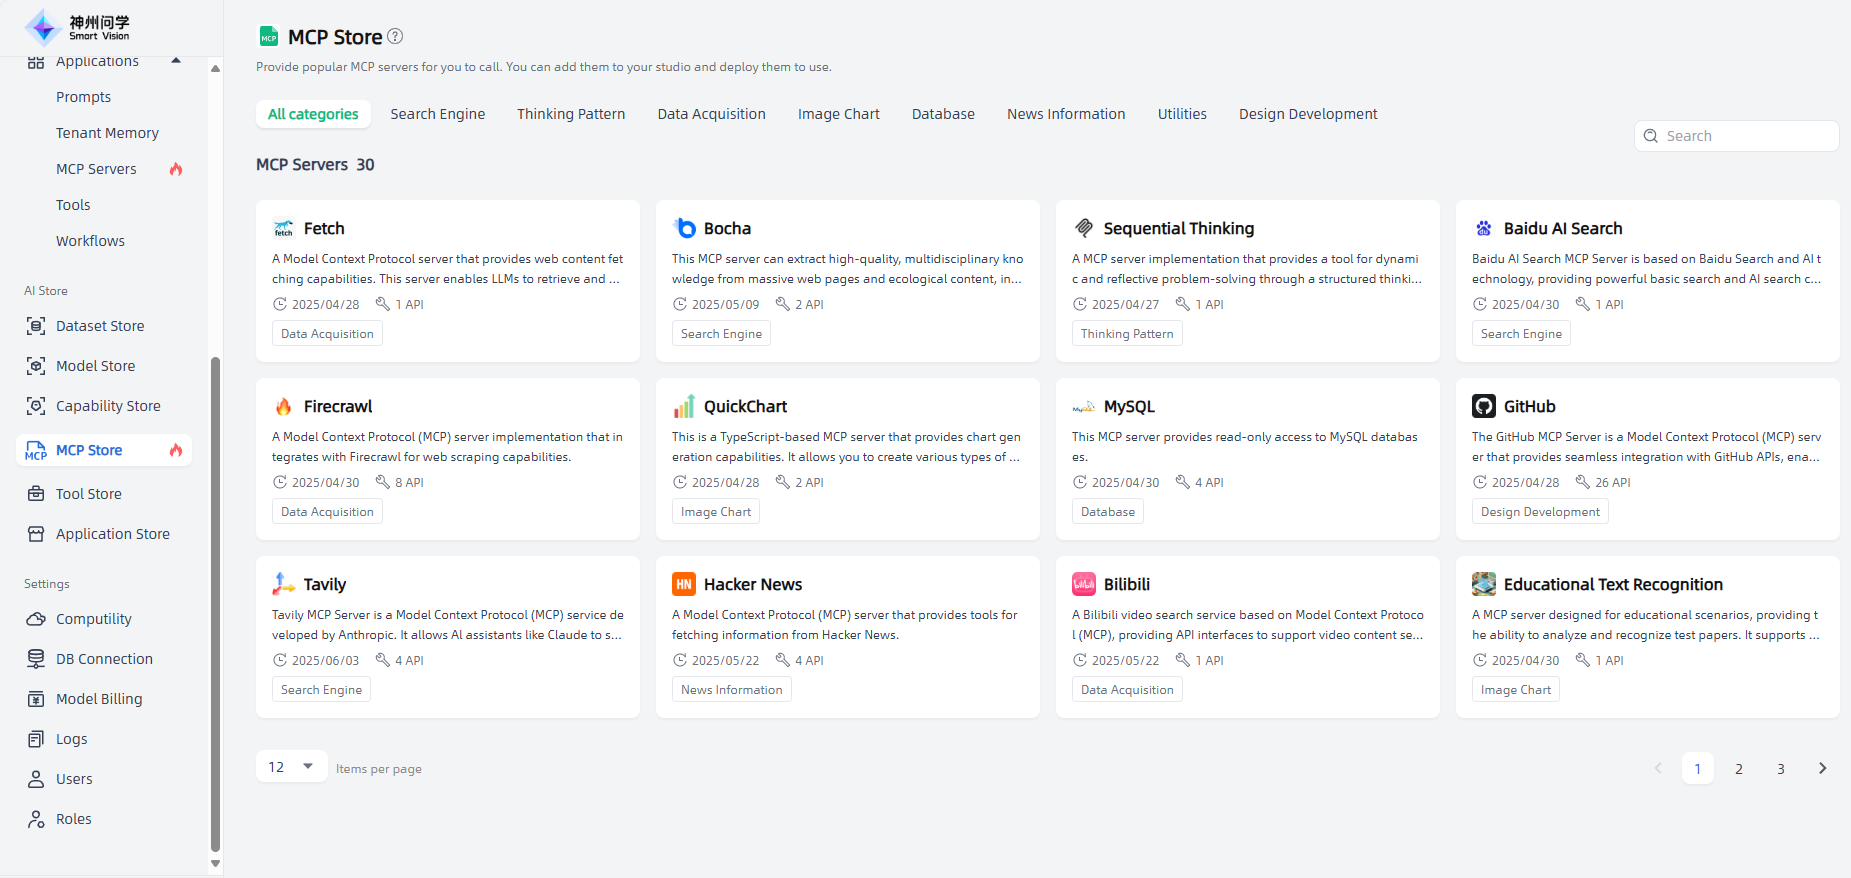Click the Educational Text Recognition icon
The image size is (1851, 878).
coord(1484,584)
